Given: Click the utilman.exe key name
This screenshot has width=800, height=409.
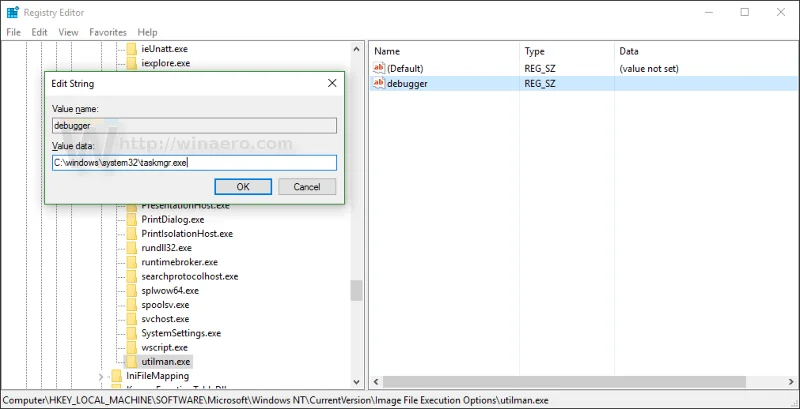Looking at the screenshot, I should point(165,362).
